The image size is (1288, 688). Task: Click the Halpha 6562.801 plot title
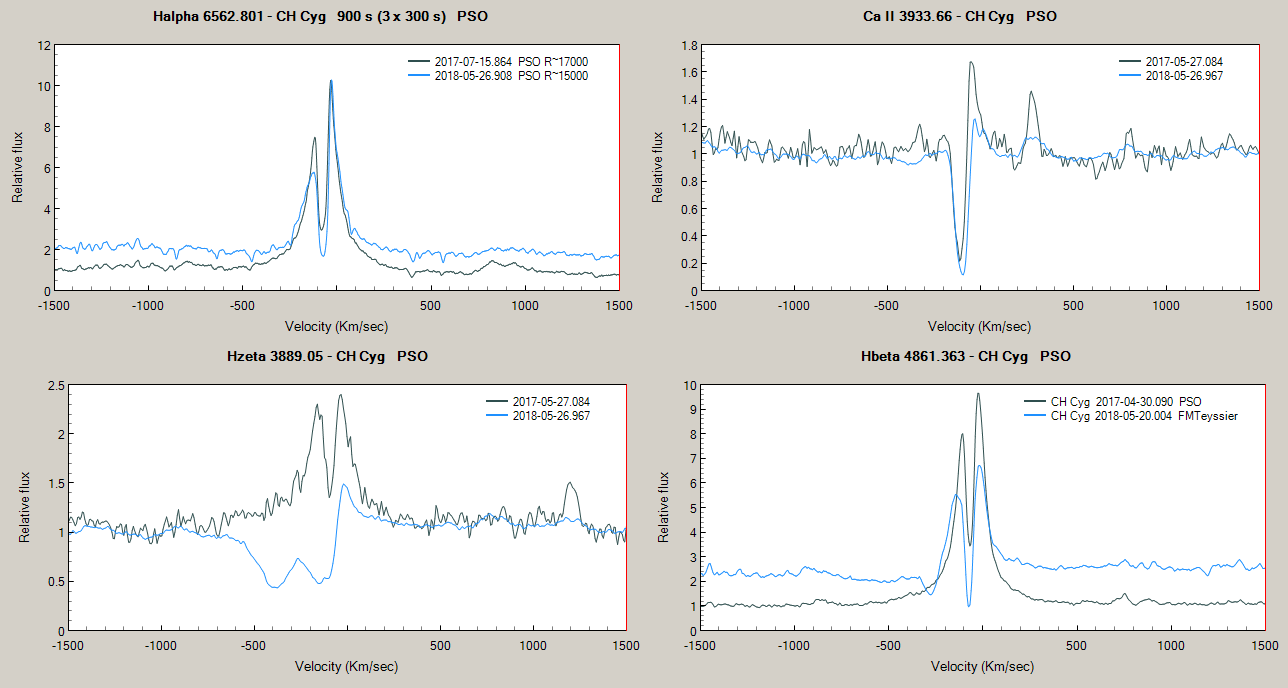(x=321, y=17)
